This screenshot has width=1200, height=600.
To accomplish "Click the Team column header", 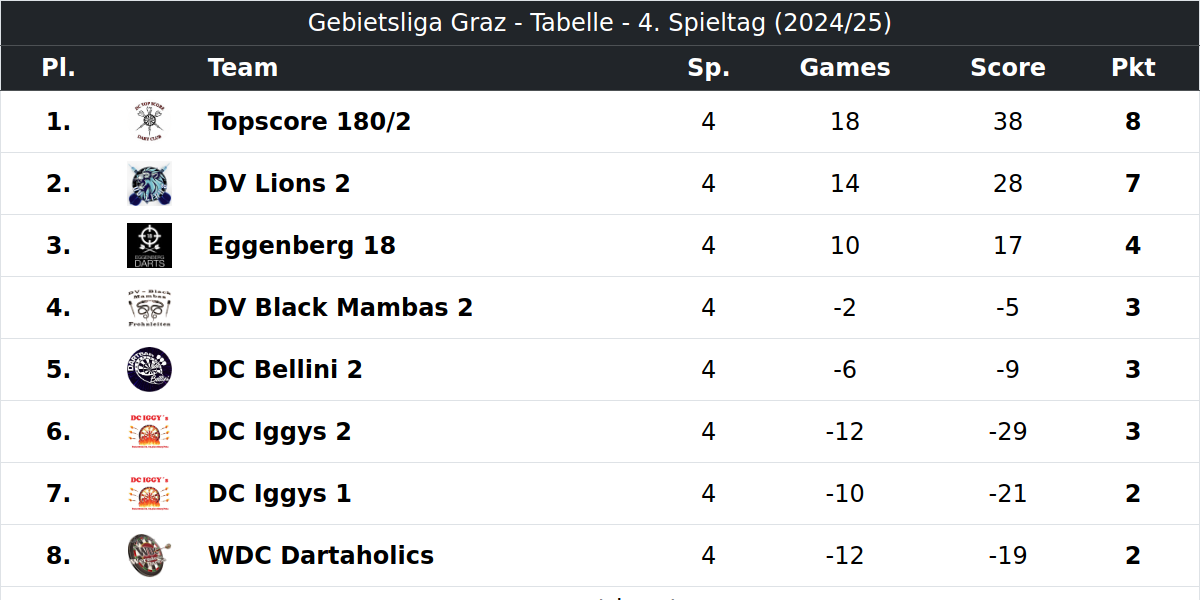I will click(x=243, y=68).
